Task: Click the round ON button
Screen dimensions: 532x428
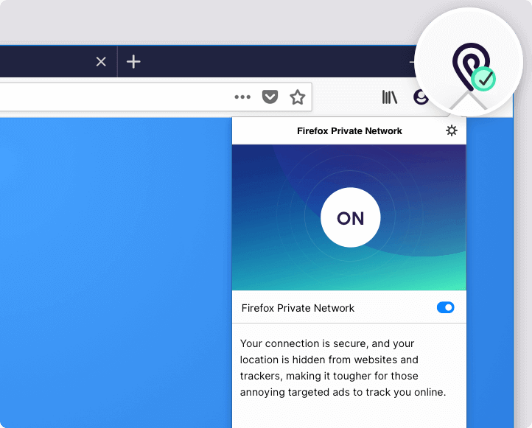Action: (x=350, y=217)
